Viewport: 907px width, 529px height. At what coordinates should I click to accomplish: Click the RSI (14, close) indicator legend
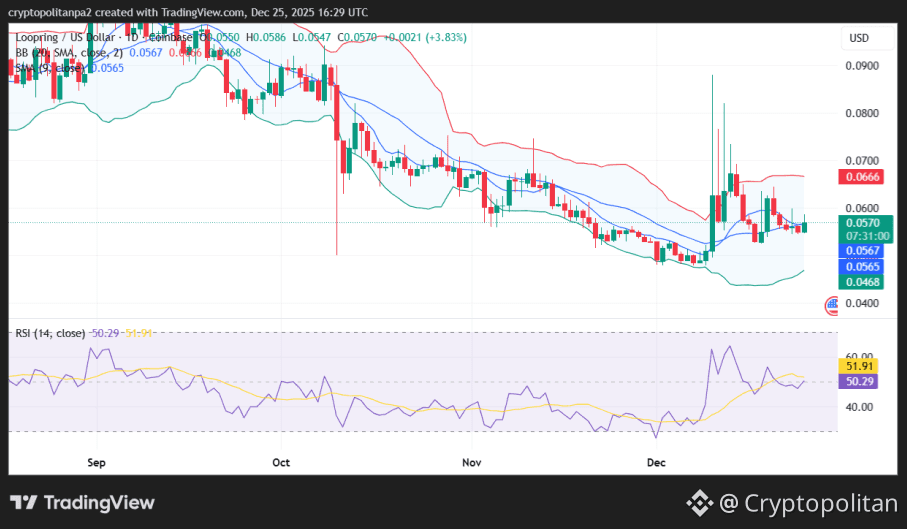coord(50,333)
